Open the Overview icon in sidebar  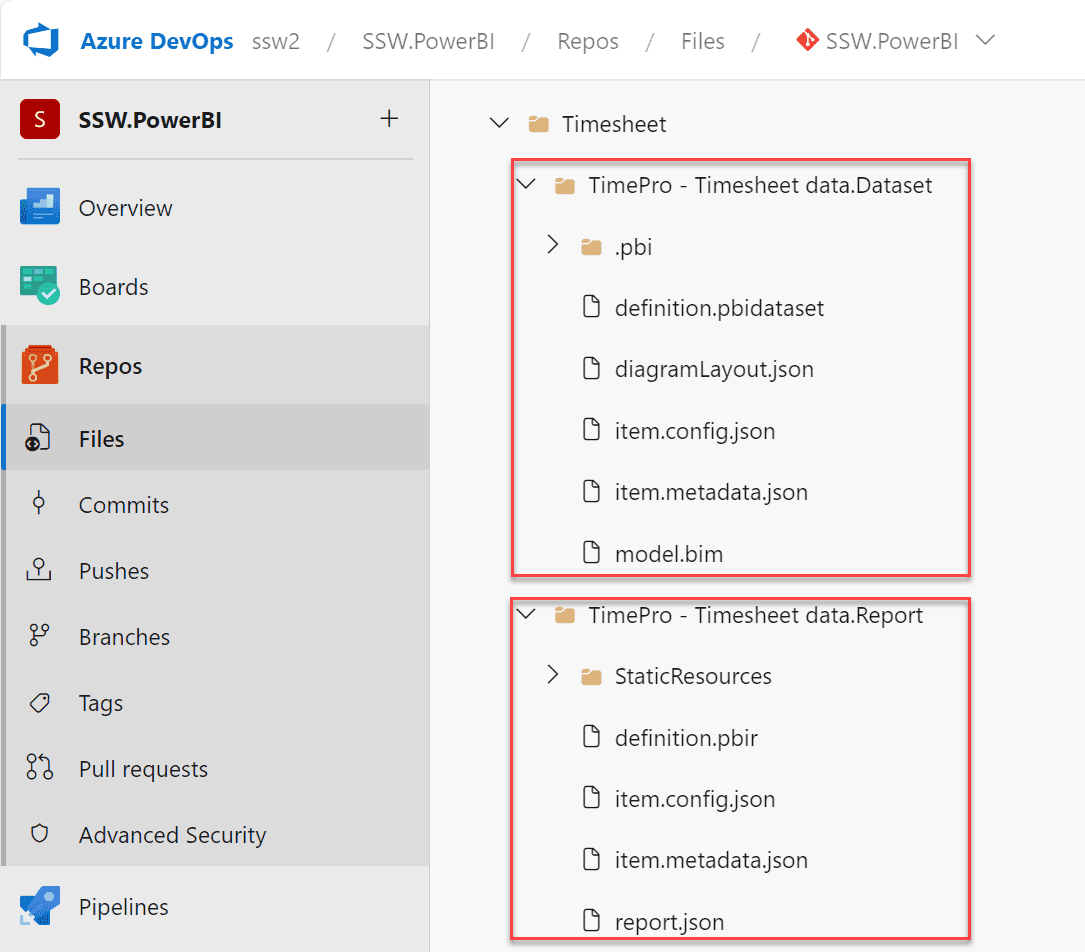pyautogui.click(x=40, y=208)
